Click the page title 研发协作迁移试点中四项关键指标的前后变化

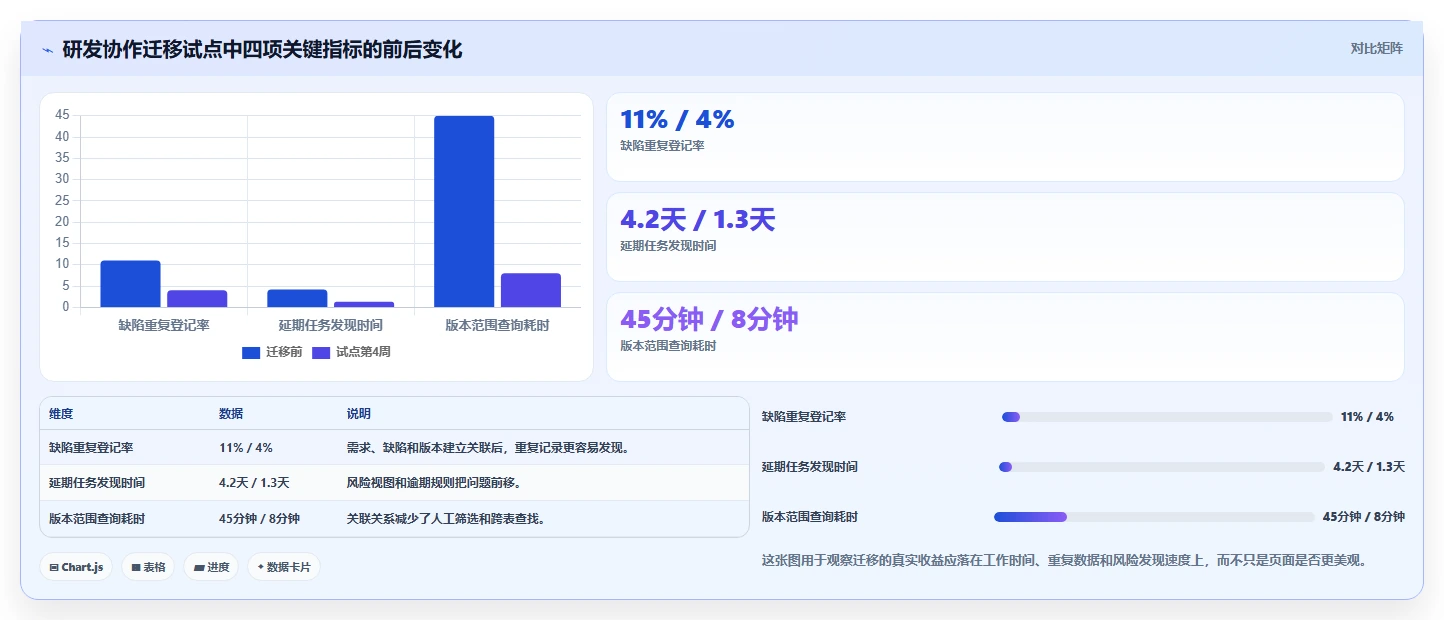262,49
